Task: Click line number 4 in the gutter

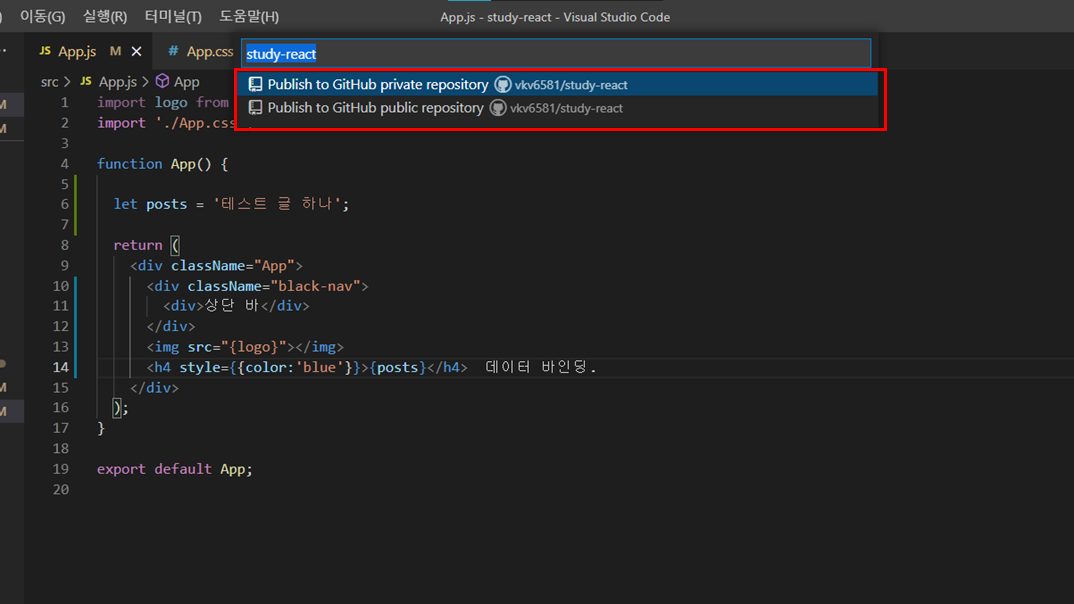Action: pos(64,164)
